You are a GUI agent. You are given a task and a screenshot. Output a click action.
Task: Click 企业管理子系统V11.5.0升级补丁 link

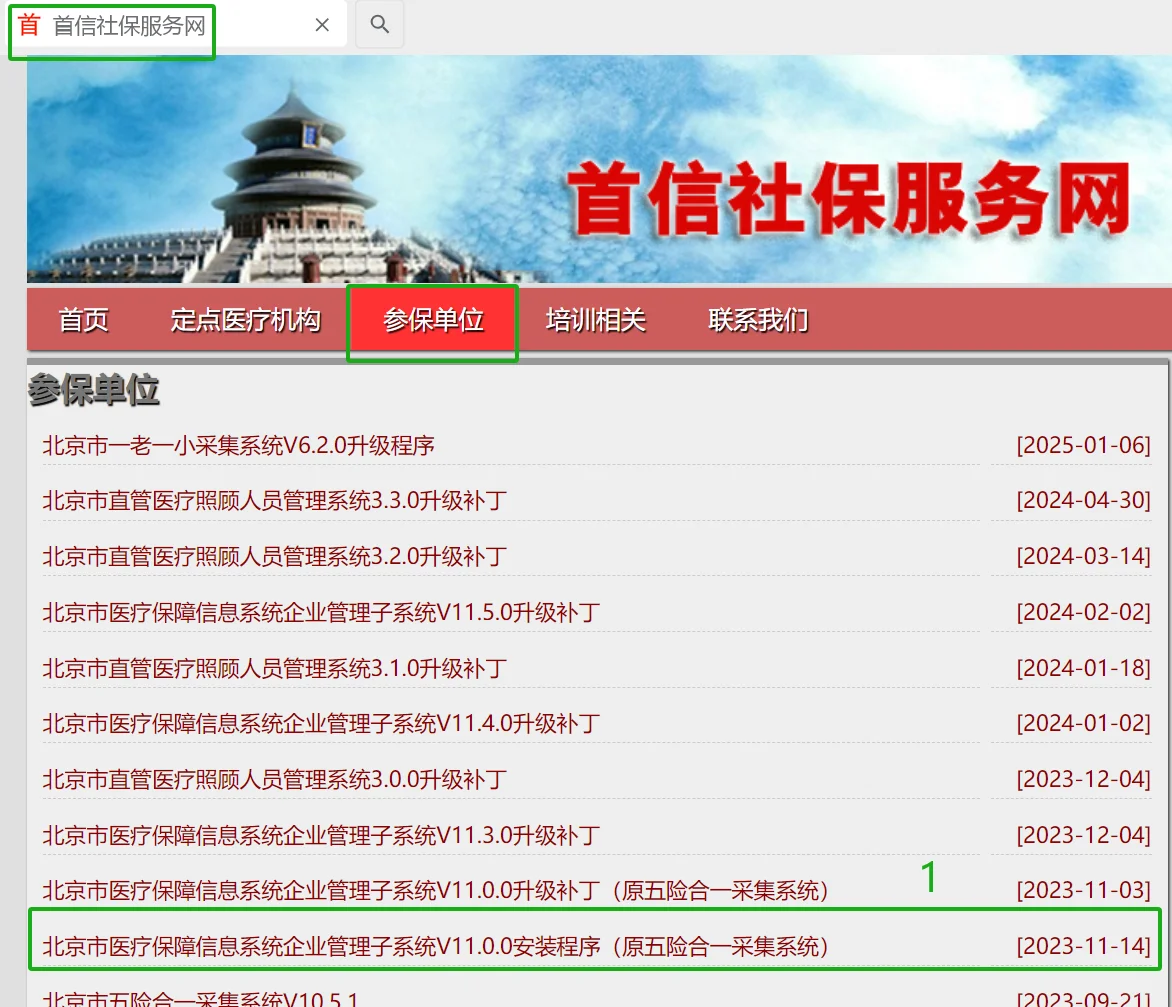[x=320, y=612]
